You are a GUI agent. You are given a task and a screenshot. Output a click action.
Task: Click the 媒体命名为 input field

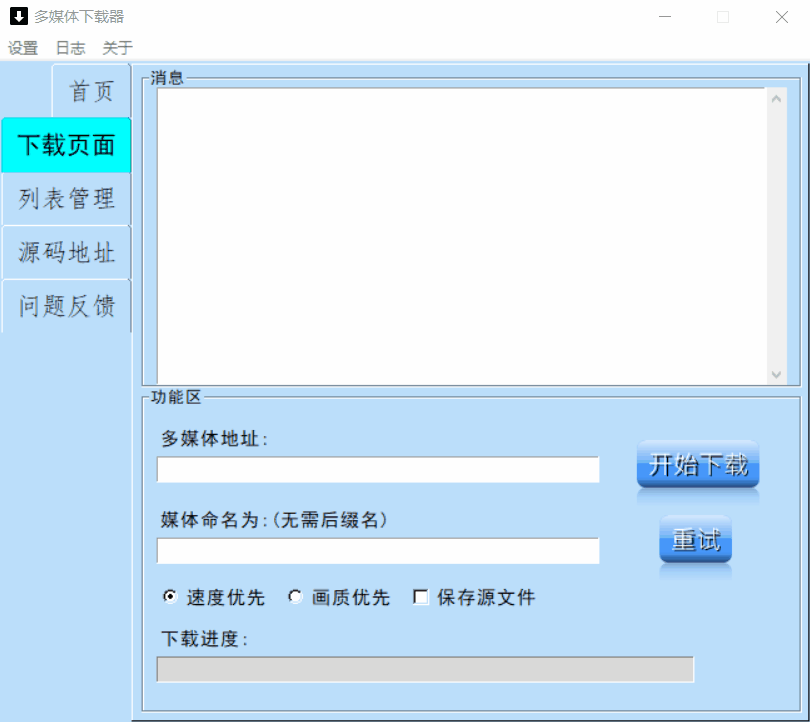[377, 551]
